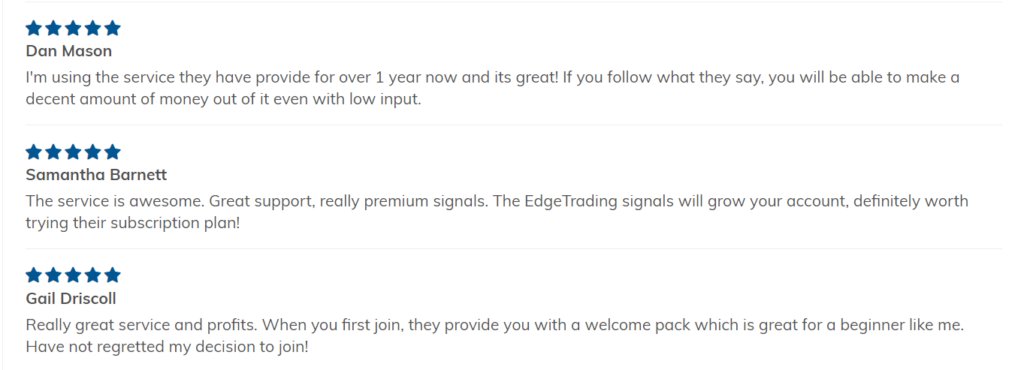Click the fourth star in Dan Mason's rating
1024x370 pixels.
tap(93, 28)
